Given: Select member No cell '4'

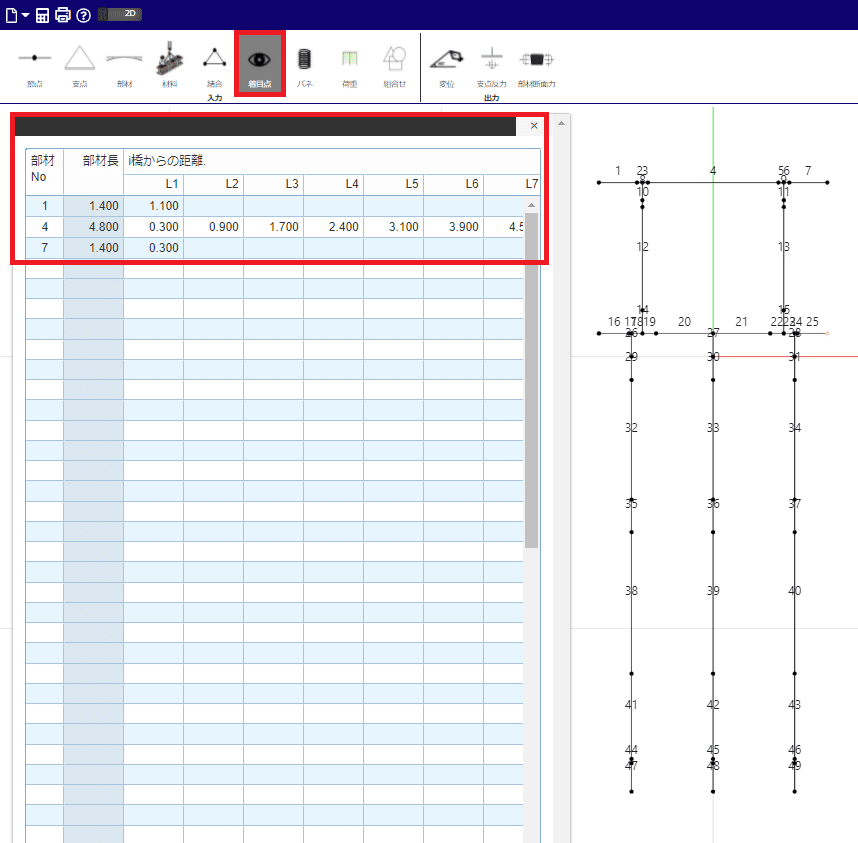Looking at the screenshot, I should click(44, 226).
